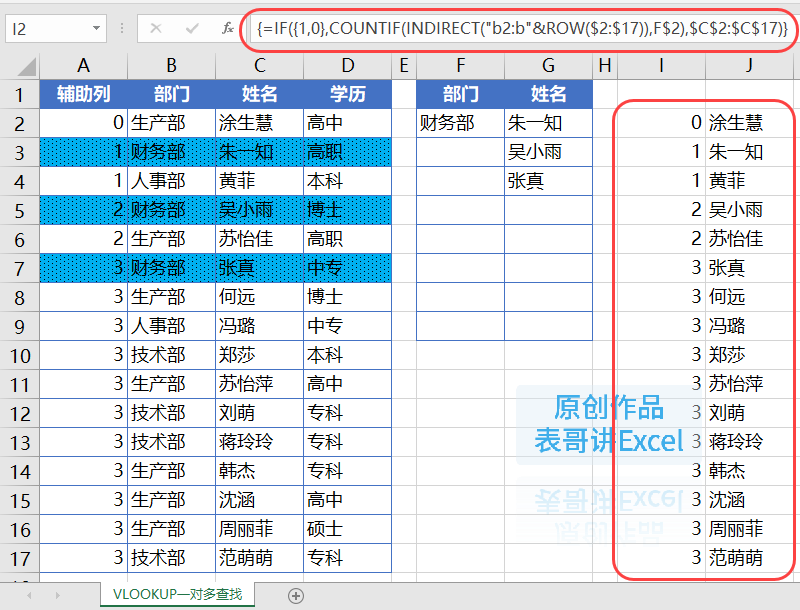Select column I header
The height and width of the screenshot is (610, 800).
click(662, 66)
